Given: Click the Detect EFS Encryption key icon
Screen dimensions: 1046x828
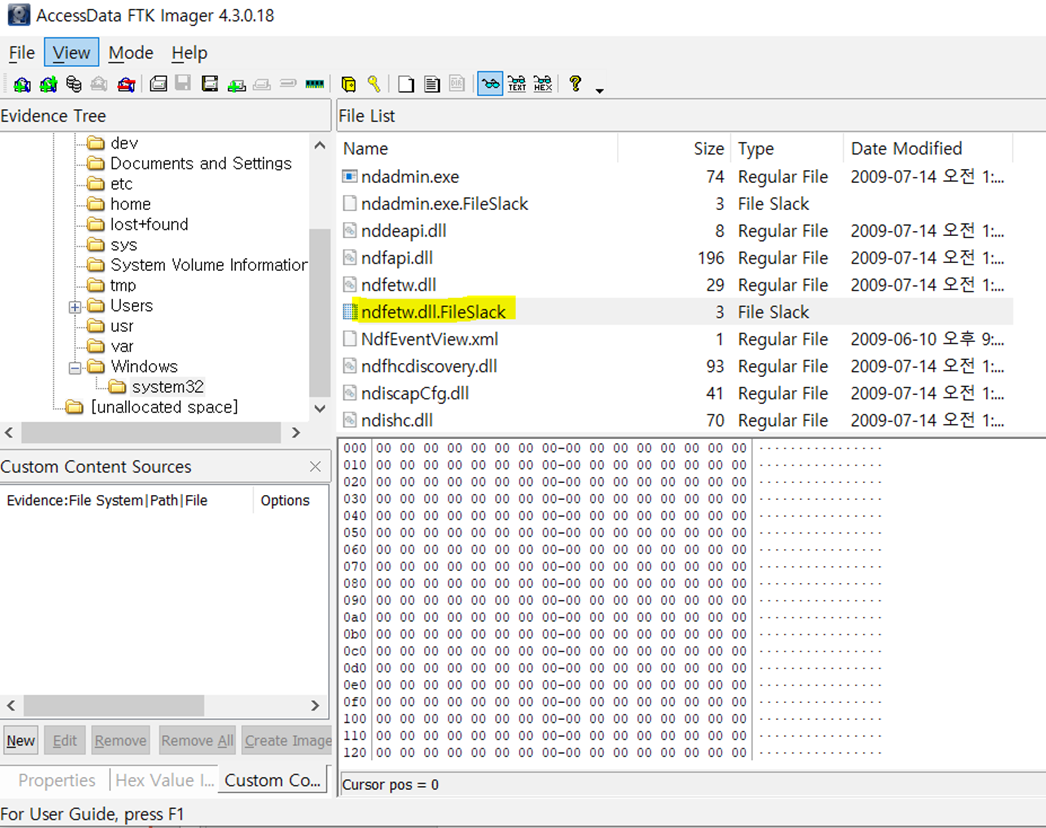Looking at the screenshot, I should click(374, 84).
